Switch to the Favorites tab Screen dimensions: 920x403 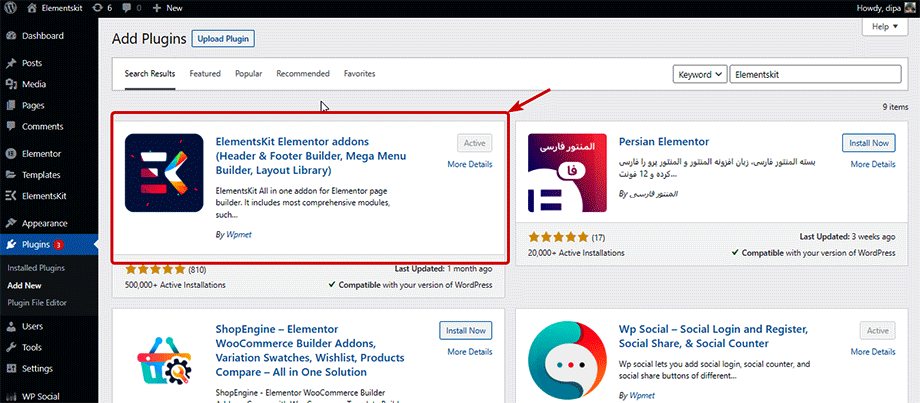360,74
